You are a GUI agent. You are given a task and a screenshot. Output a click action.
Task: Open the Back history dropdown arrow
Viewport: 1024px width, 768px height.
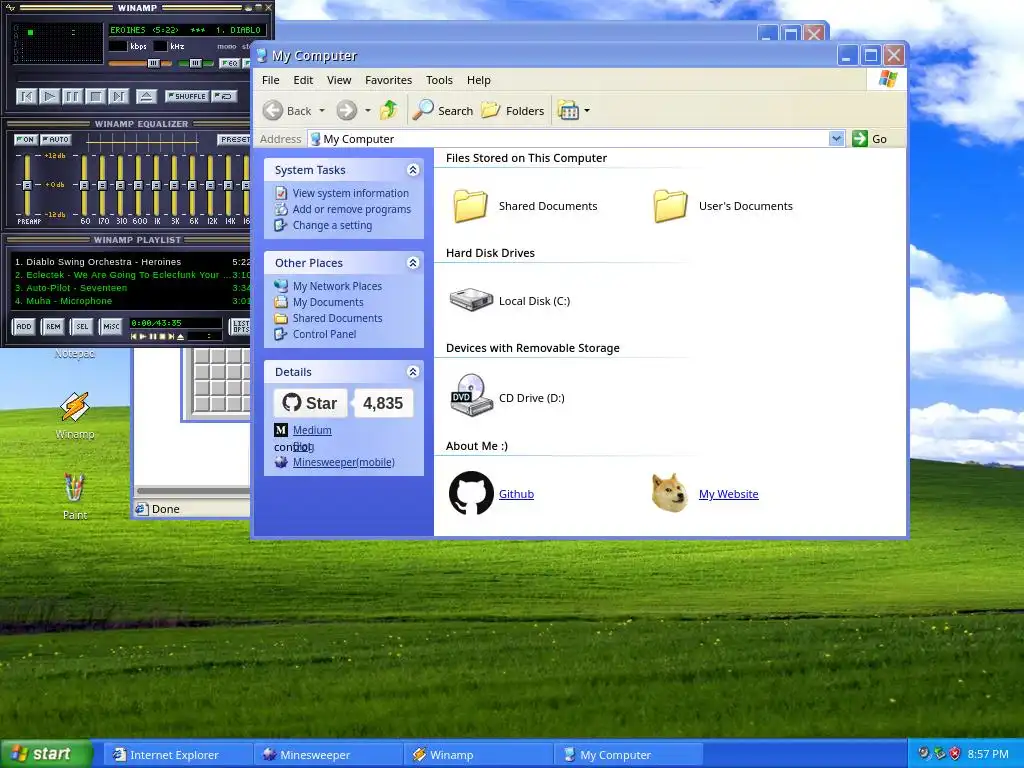322,111
